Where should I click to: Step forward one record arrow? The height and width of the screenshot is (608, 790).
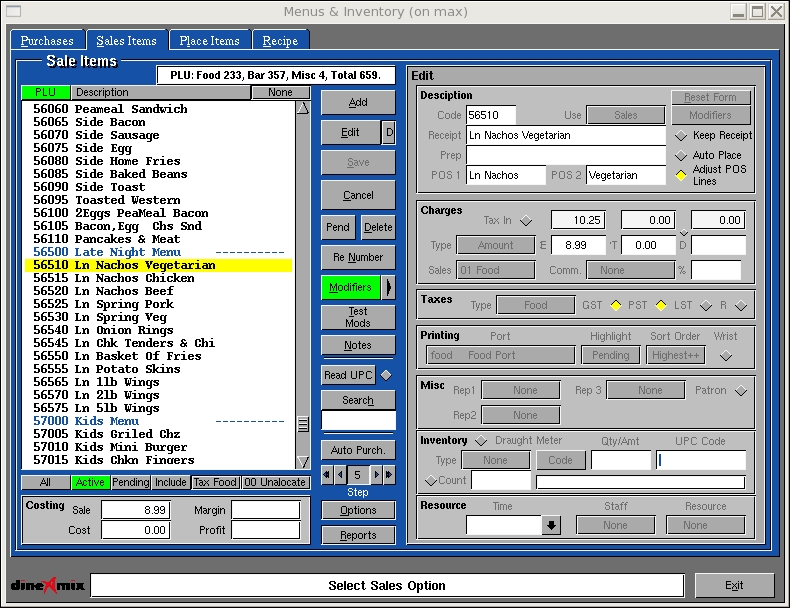point(376,475)
